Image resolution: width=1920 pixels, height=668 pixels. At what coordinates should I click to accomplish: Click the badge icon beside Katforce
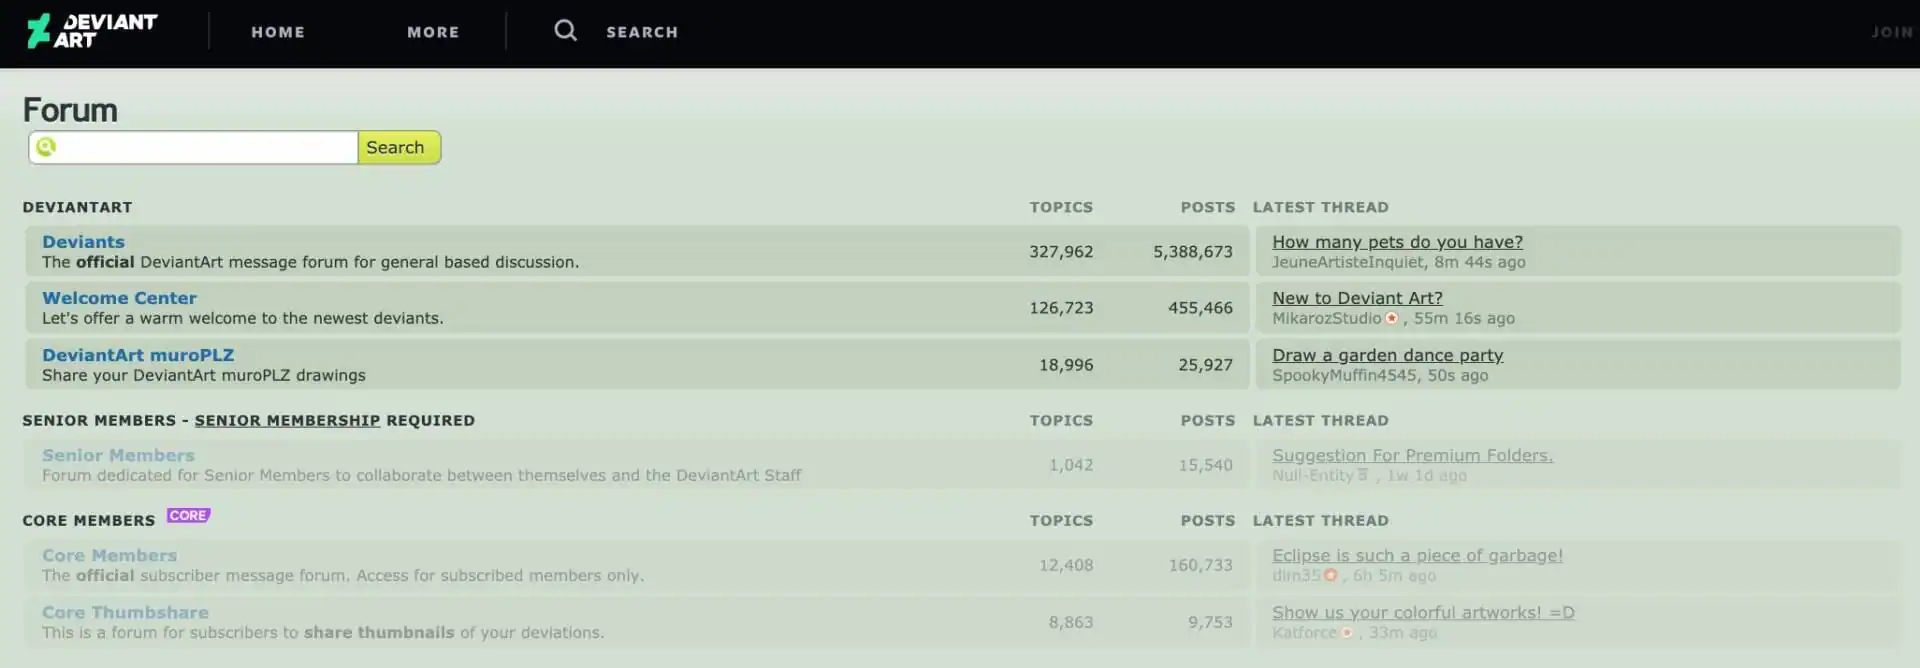tap(1347, 632)
